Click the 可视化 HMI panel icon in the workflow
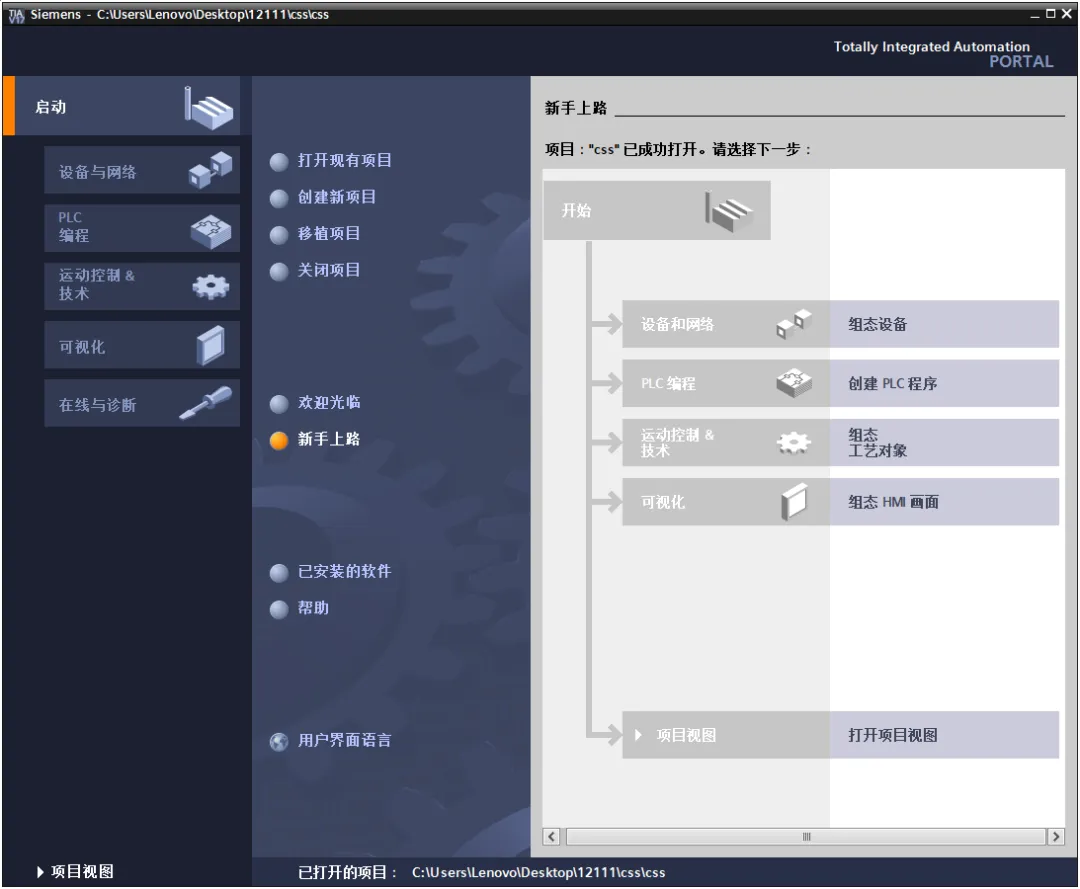 (x=794, y=501)
